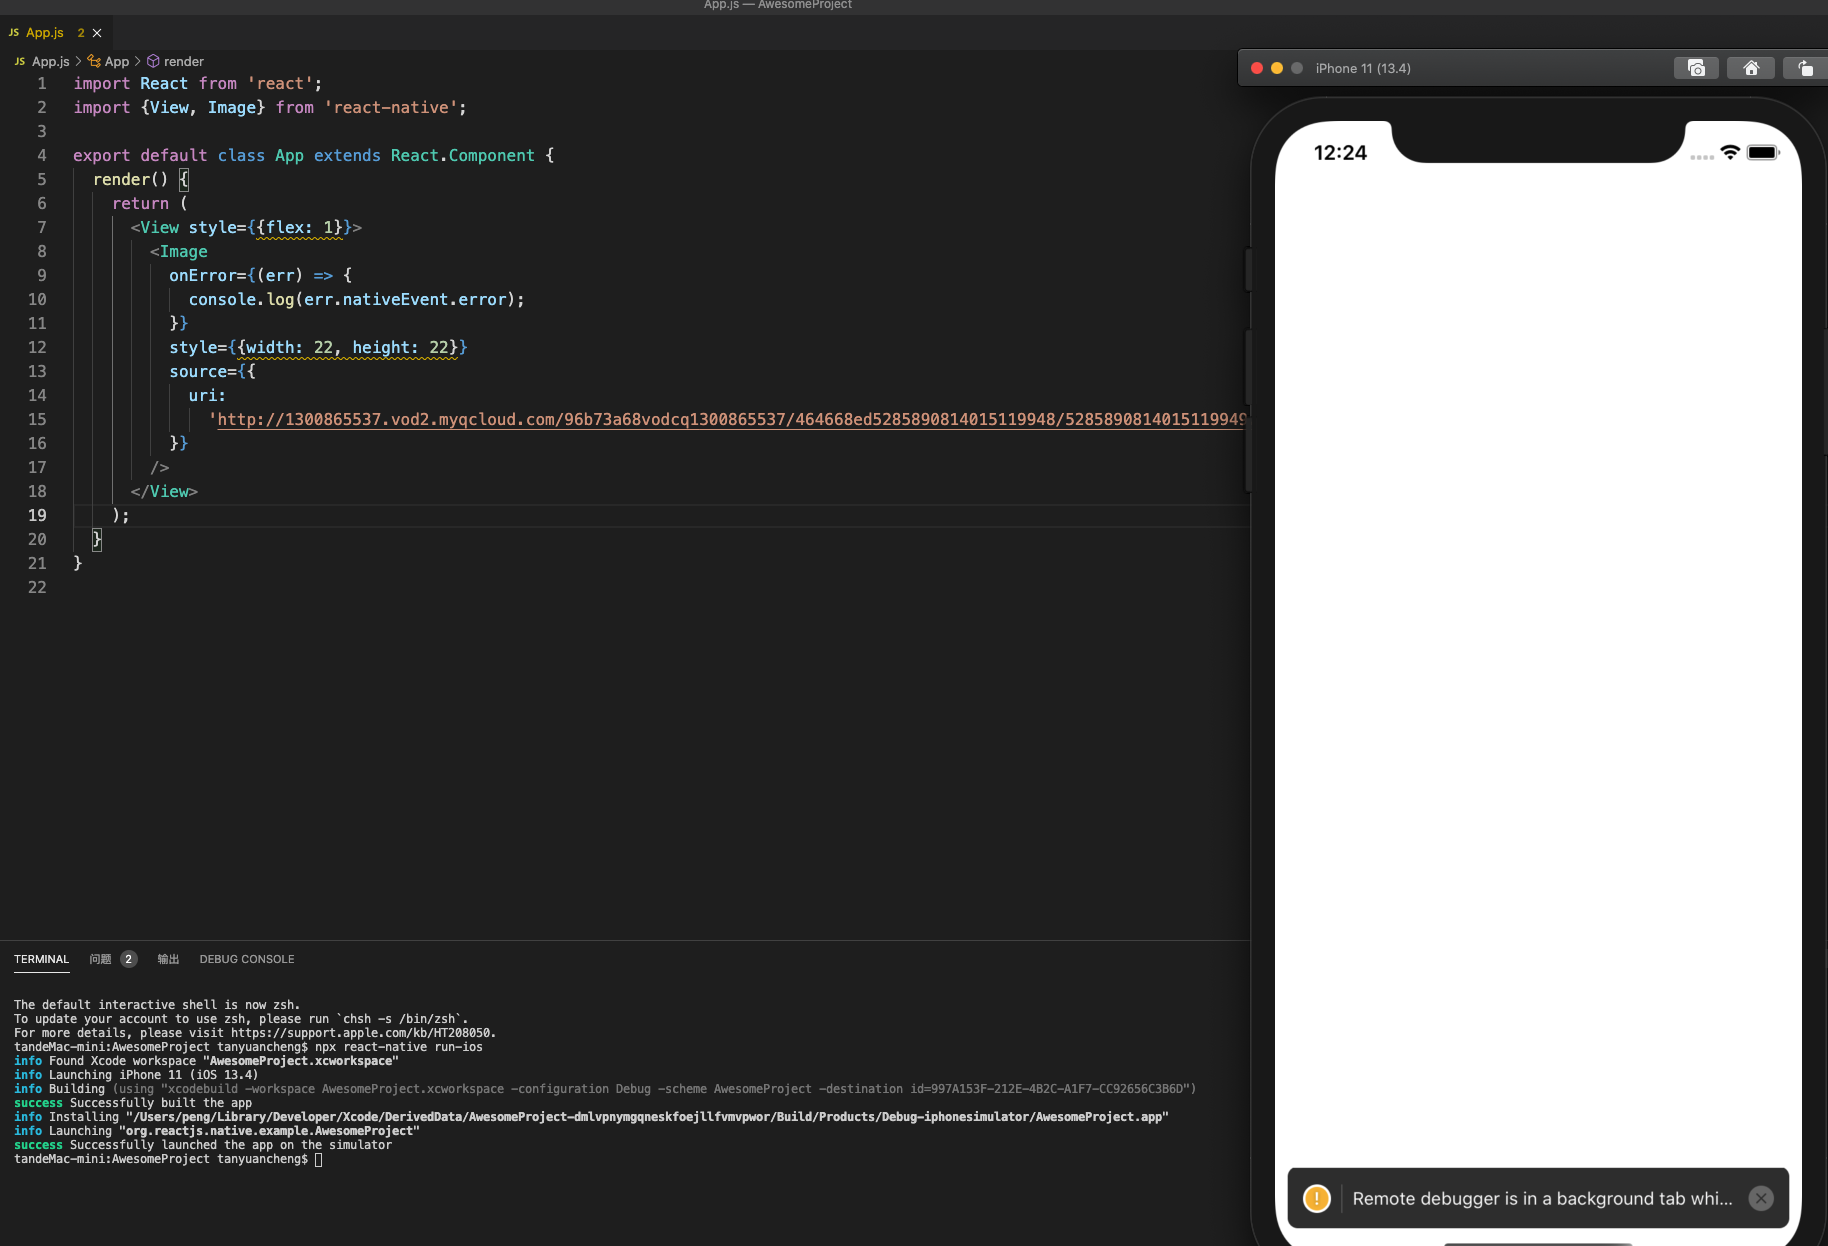Screen dimensions: 1828x1246
Task: Click the terminal prompt to place cursor
Action: tap(318, 1159)
